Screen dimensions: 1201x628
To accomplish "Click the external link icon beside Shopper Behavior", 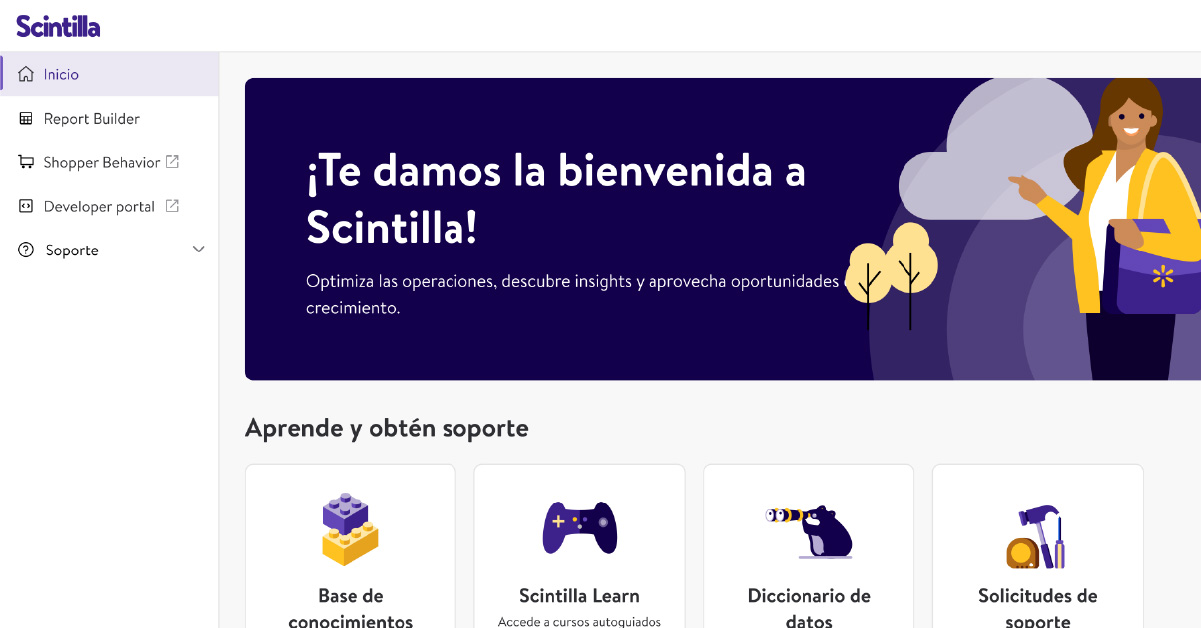I will pos(172,161).
